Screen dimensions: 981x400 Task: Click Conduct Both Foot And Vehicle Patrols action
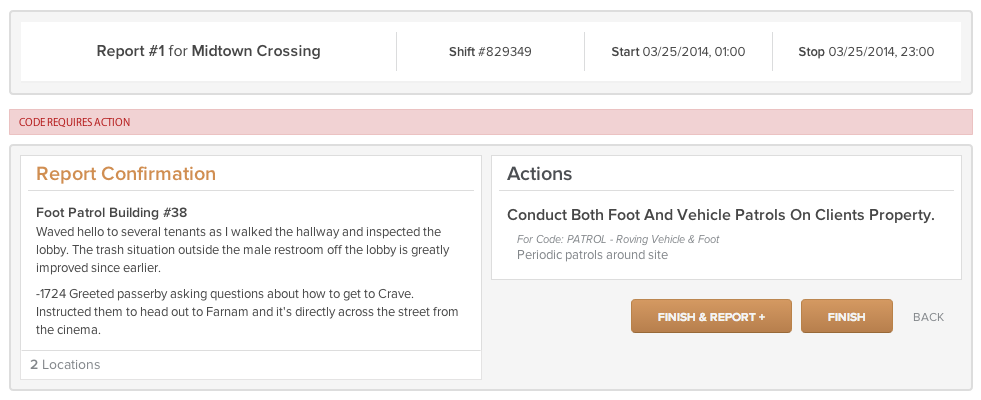(721, 215)
